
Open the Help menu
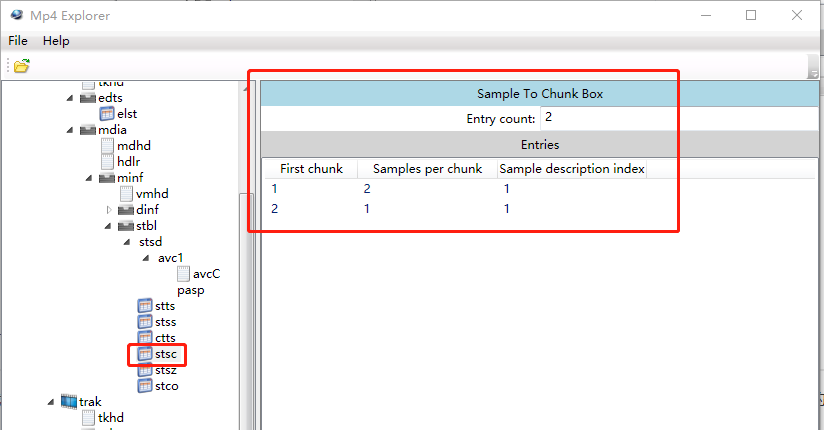coord(56,41)
